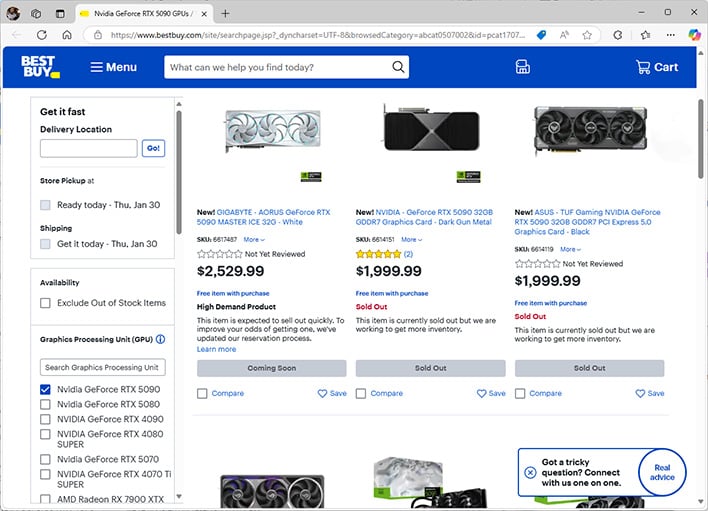708x511 pixels.
Task: Open the Copilot icon
Action: [694, 35]
